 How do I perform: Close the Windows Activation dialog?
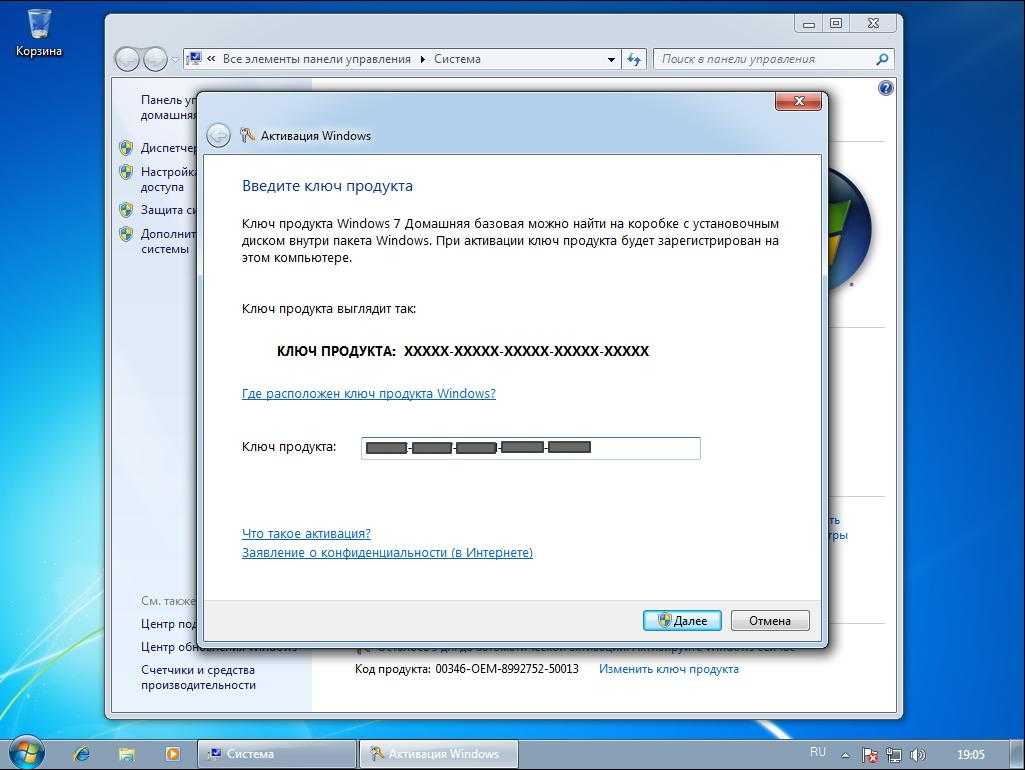pyautogui.click(x=798, y=101)
